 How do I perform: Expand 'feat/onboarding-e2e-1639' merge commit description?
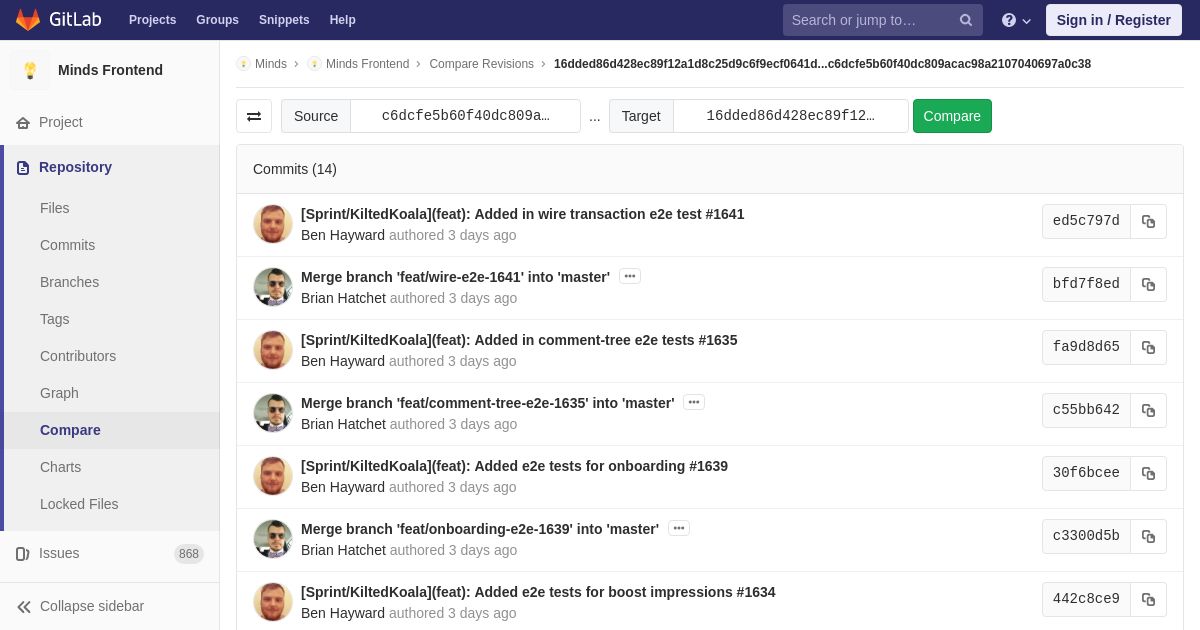pos(679,528)
